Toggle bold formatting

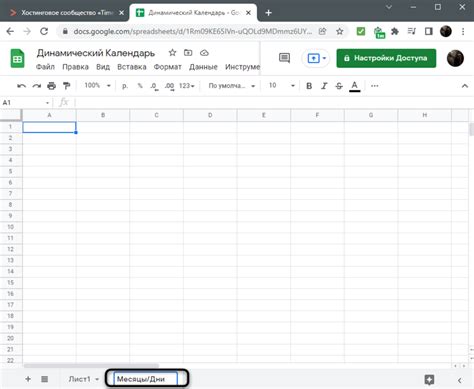309,86
